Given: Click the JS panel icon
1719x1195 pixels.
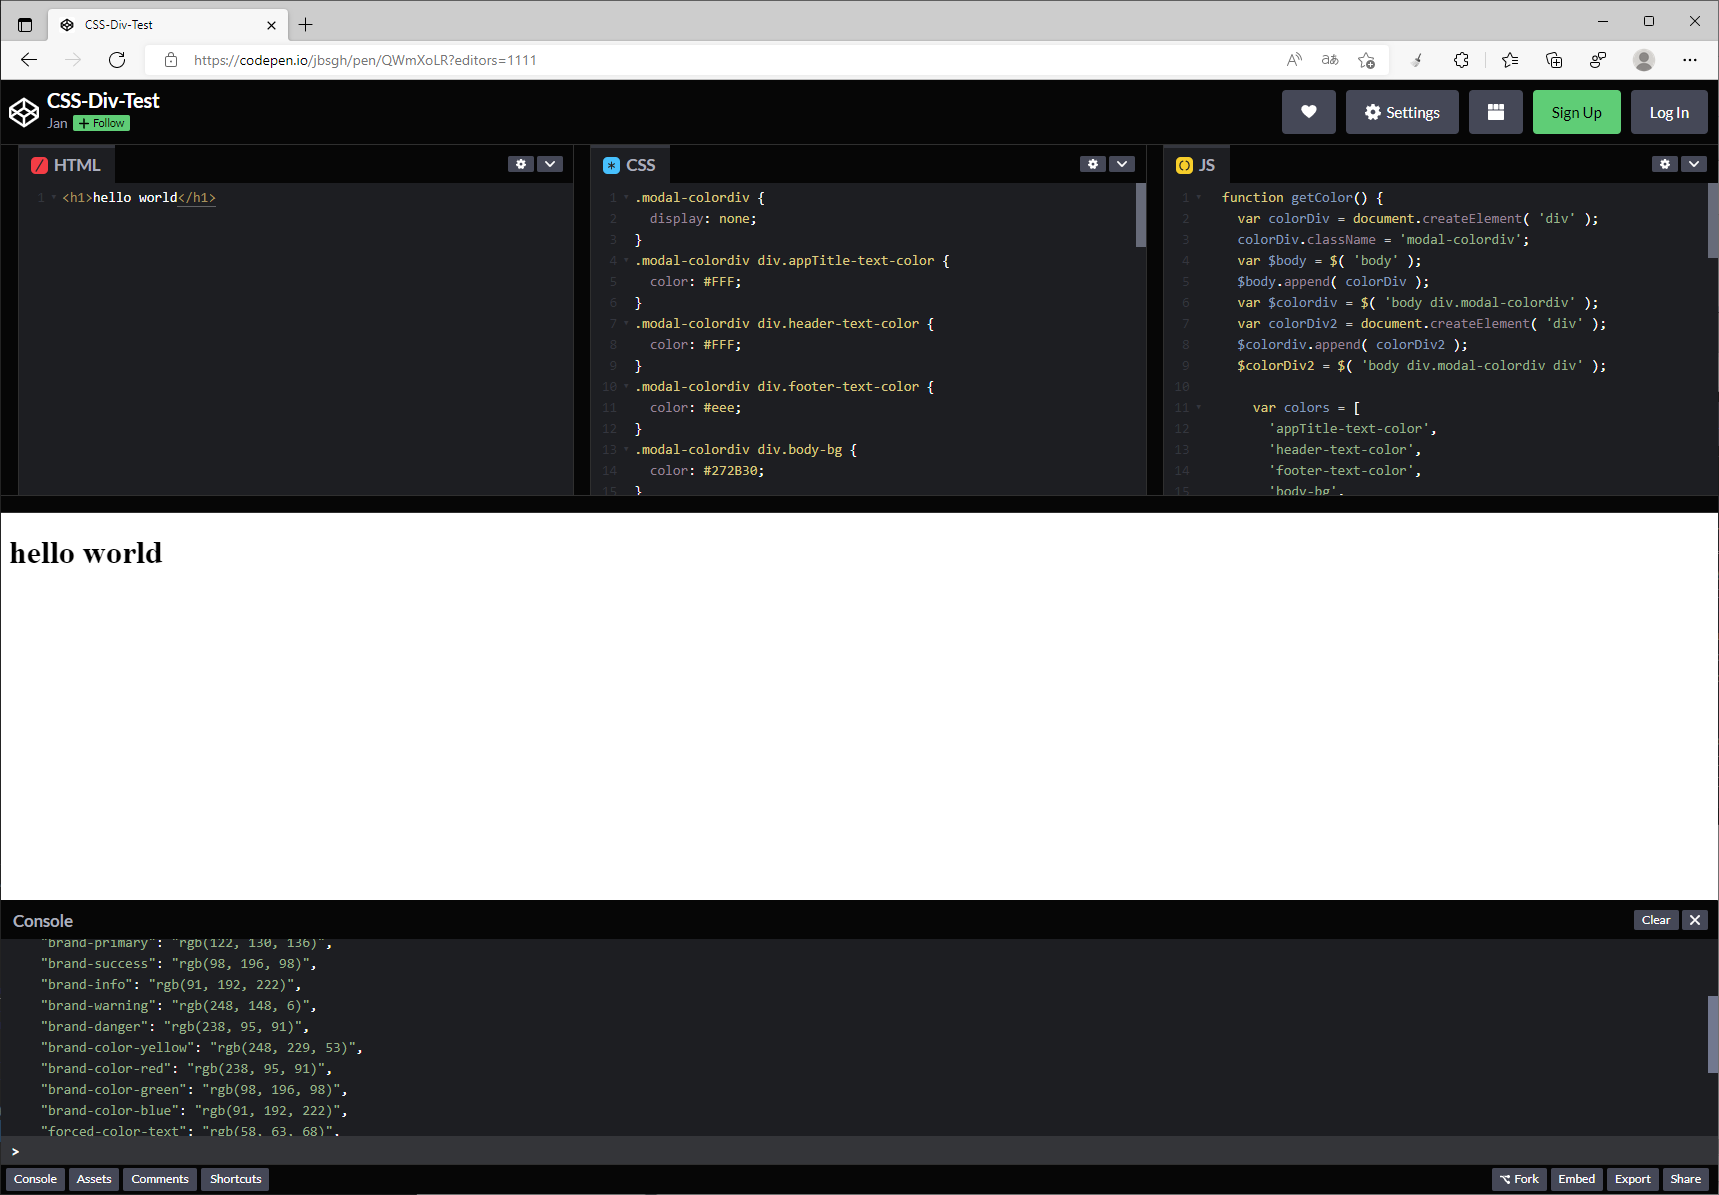Looking at the screenshot, I should [1183, 164].
